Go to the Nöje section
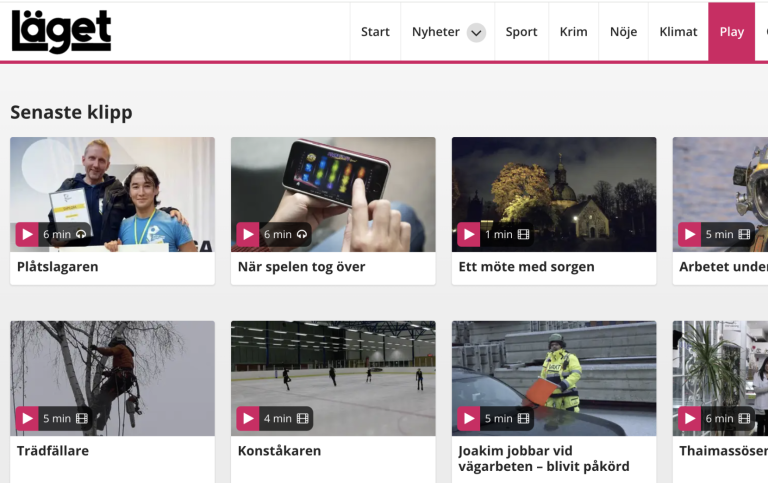 (624, 32)
